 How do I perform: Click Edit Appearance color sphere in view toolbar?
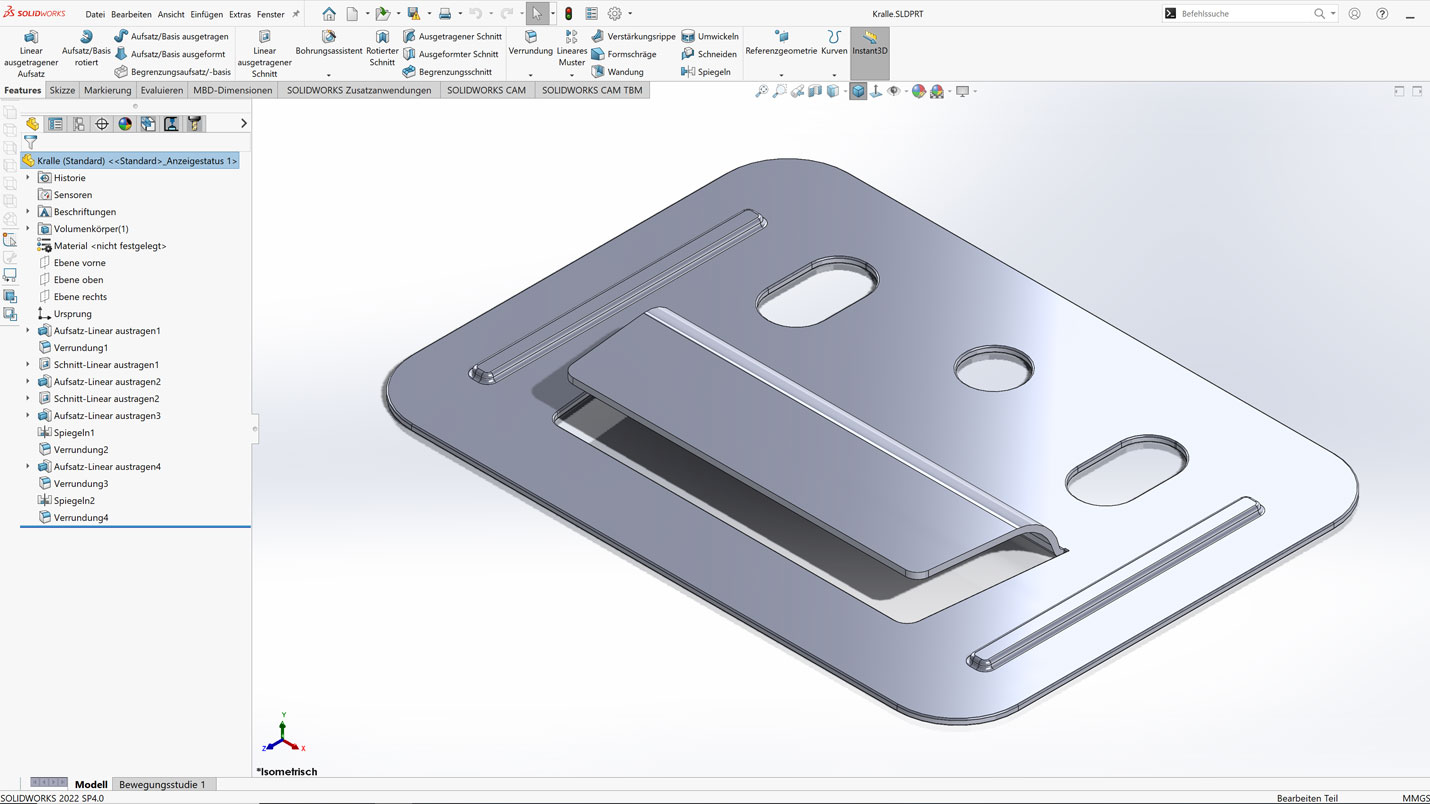(919, 91)
